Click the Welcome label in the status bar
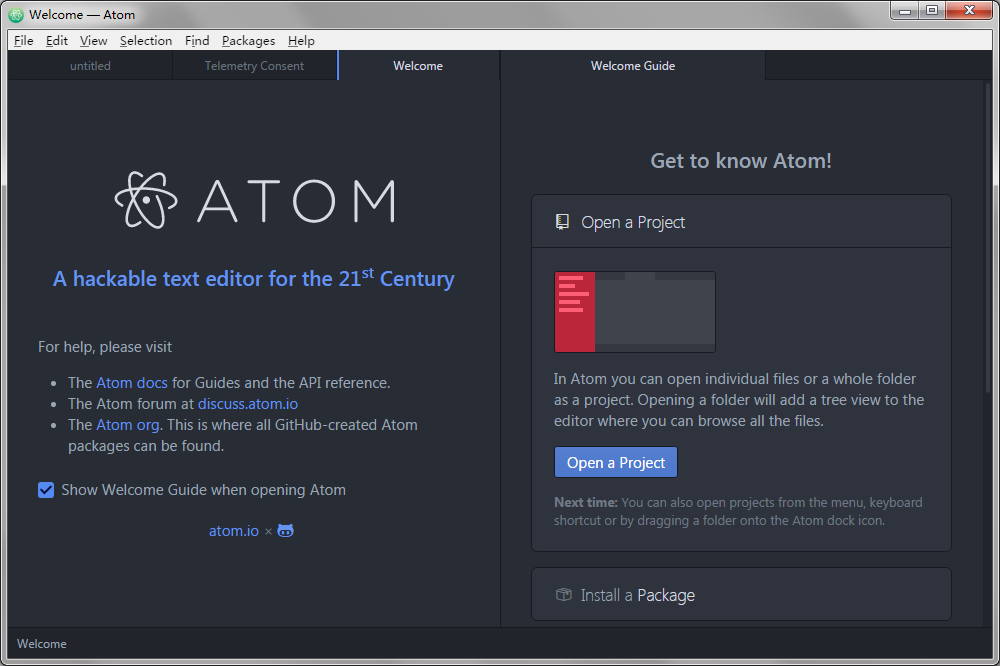This screenshot has height=666, width=1000. [41, 644]
